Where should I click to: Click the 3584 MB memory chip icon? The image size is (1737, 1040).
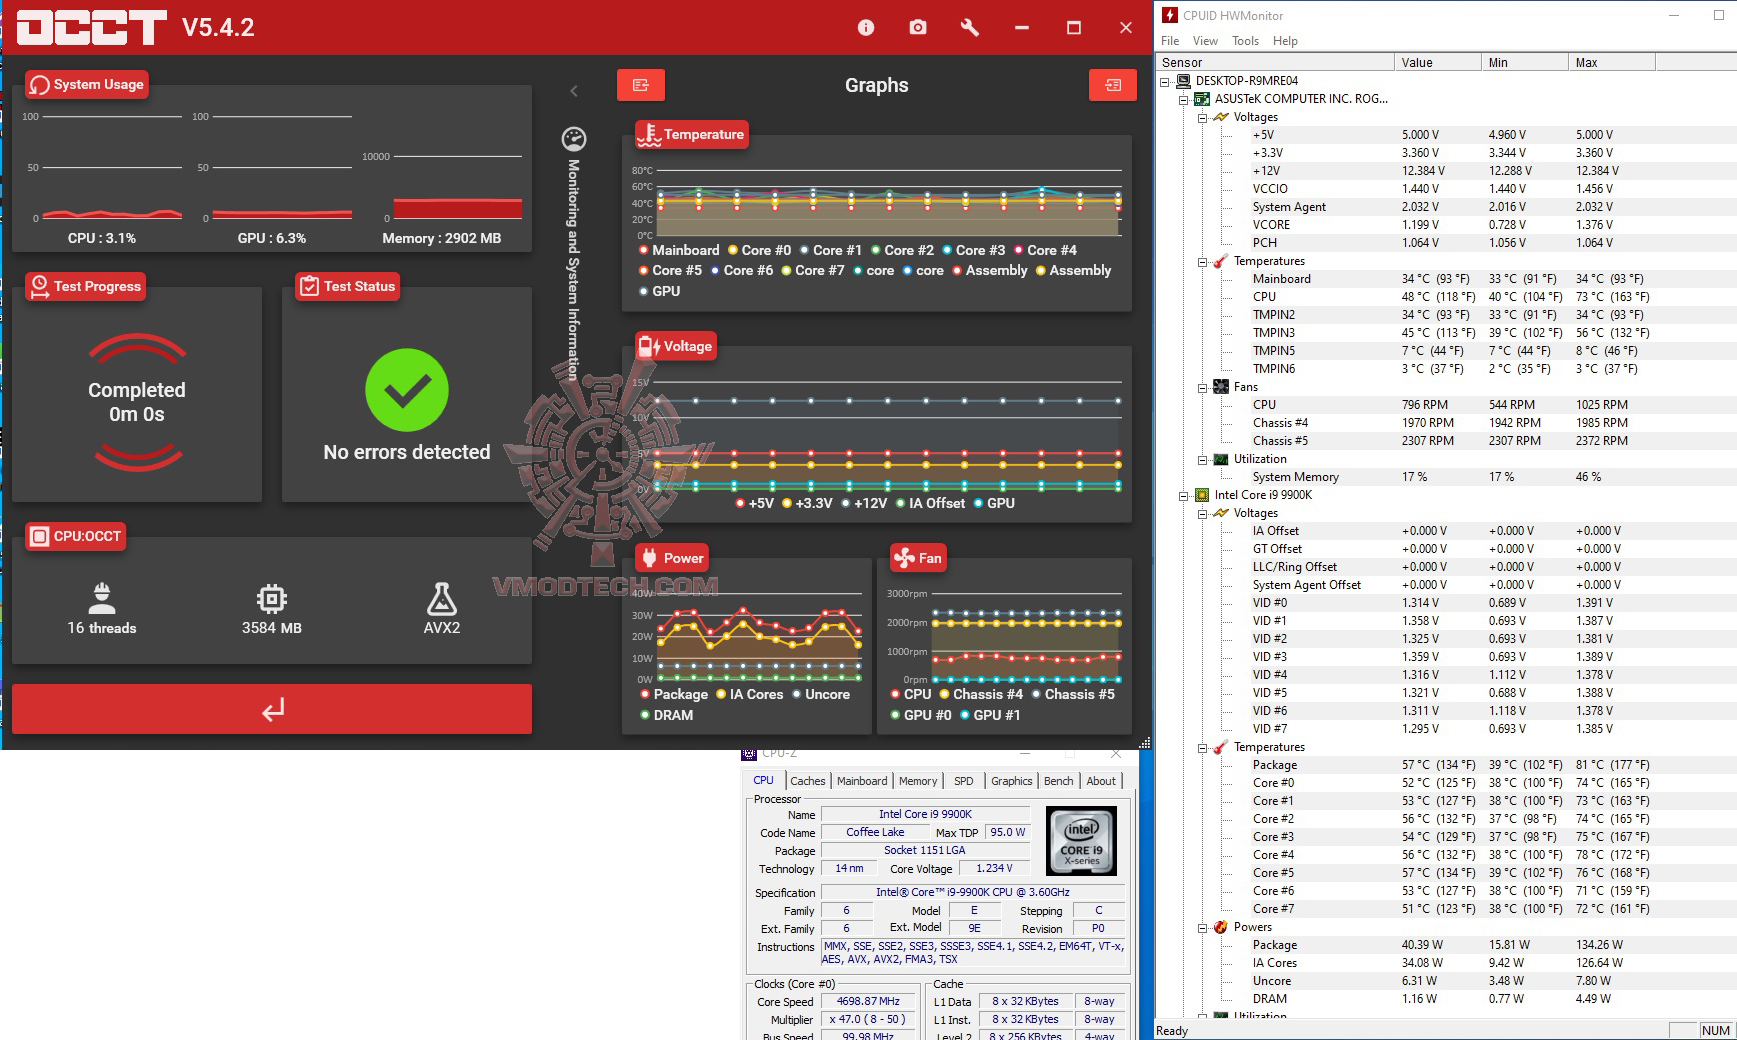click(272, 599)
